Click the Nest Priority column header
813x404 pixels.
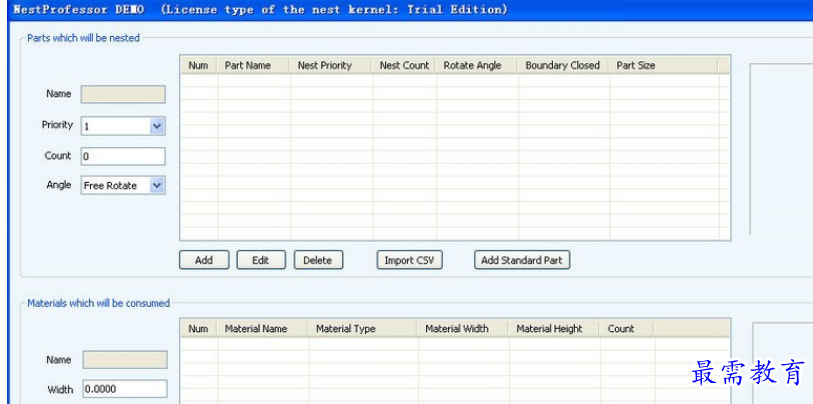tap(331, 65)
